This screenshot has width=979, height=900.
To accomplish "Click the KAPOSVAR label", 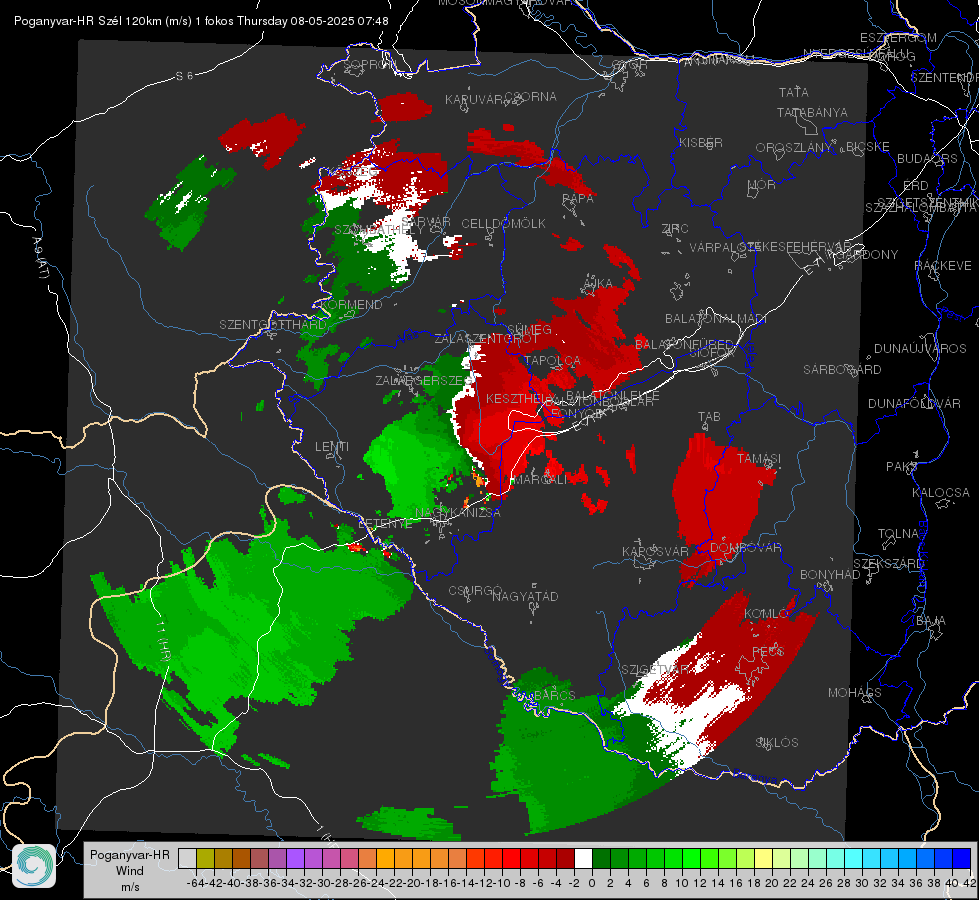I will coord(655,551).
